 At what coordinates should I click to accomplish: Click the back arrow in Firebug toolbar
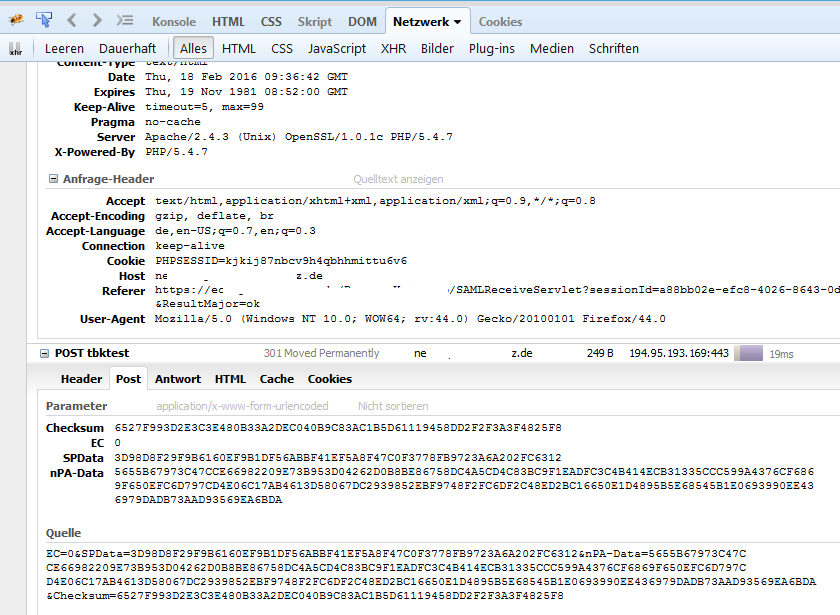(72, 20)
